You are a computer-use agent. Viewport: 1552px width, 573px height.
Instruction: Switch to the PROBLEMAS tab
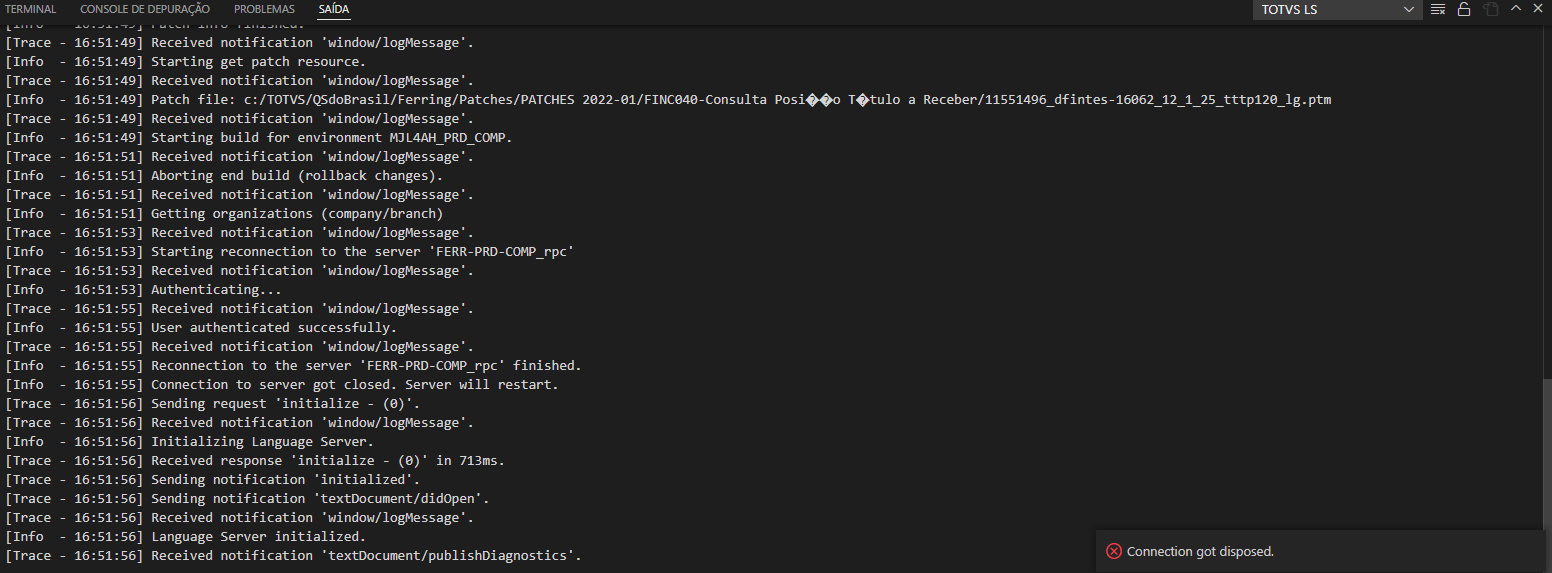pos(264,9)
